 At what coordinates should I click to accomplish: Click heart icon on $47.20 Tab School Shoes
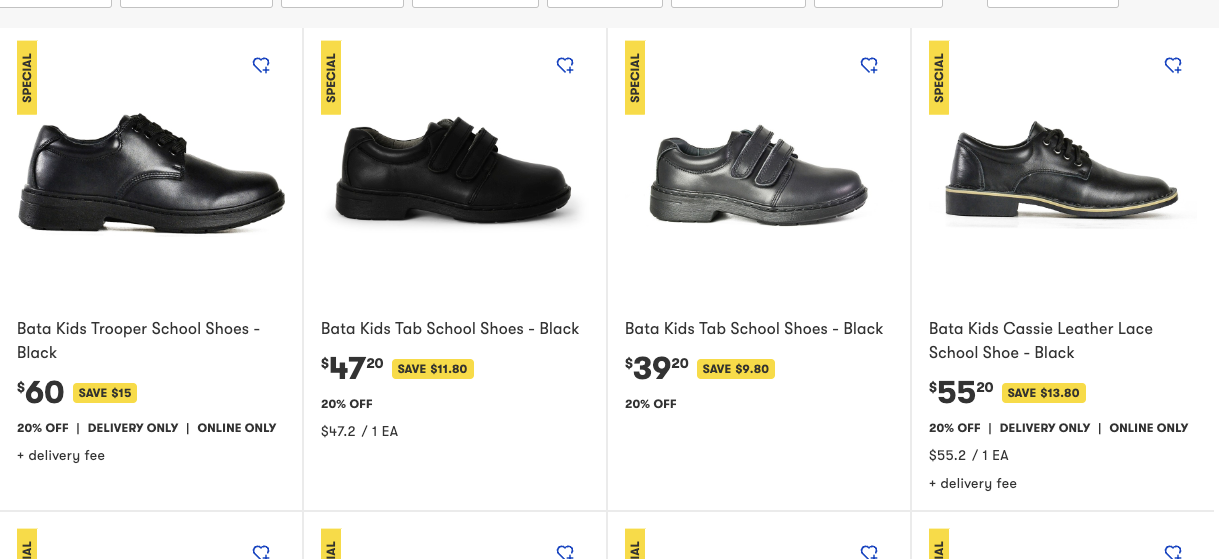565,65
